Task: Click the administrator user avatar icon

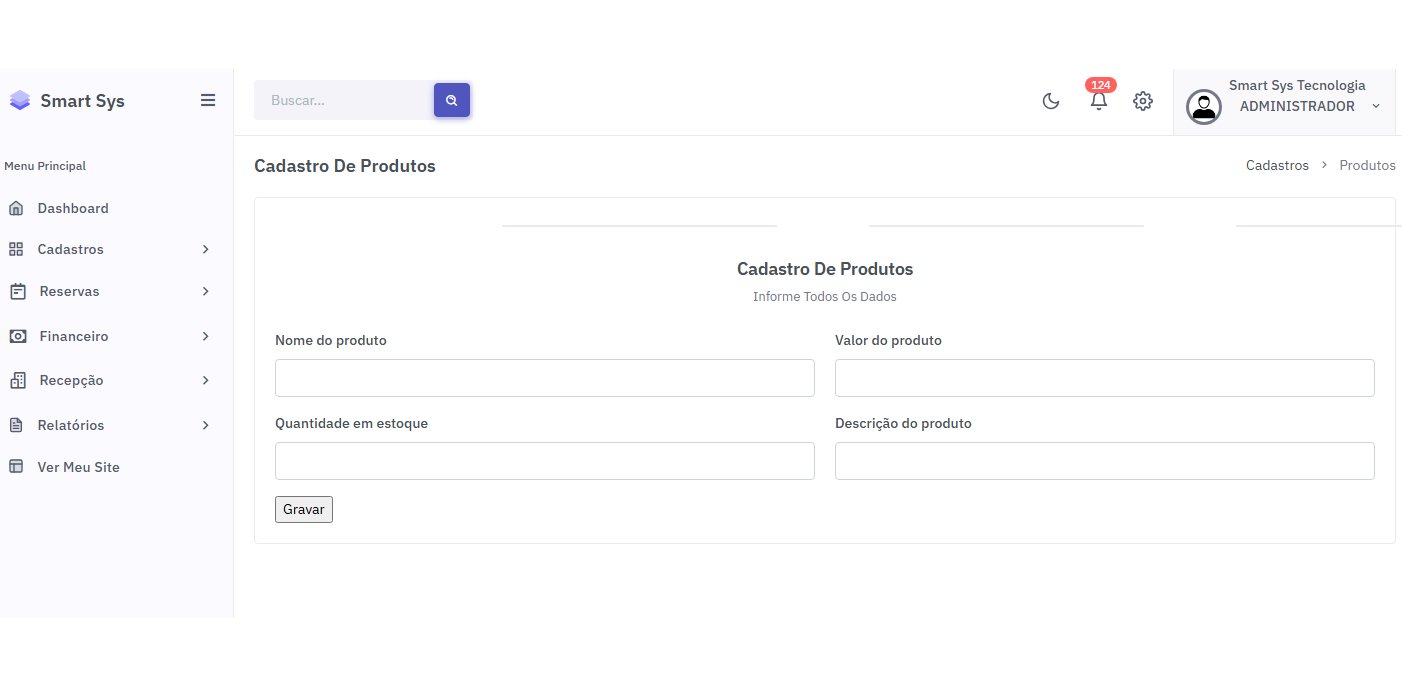Action: pos(1204,106)
